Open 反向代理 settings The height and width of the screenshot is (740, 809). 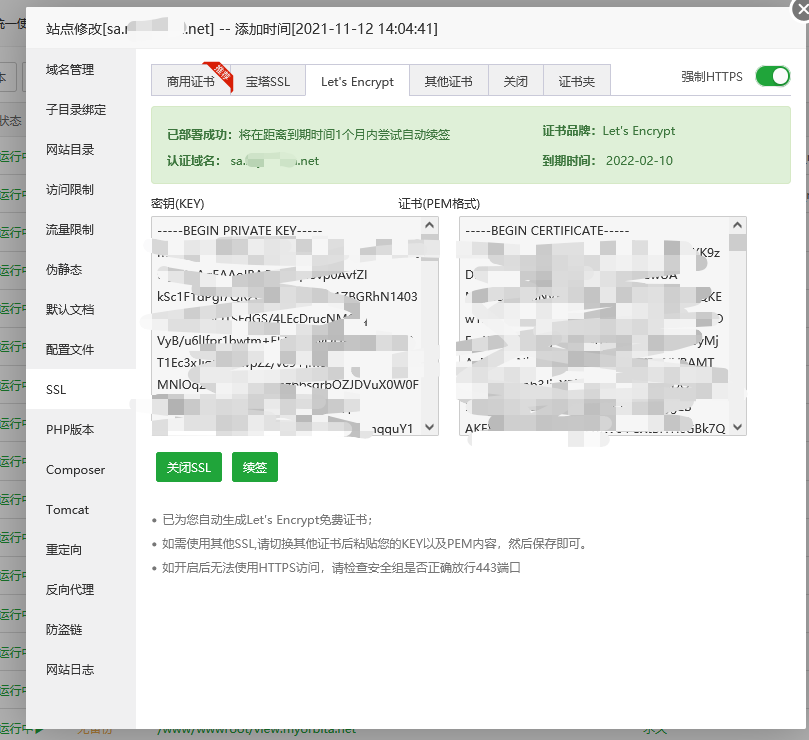pos(70,590)
